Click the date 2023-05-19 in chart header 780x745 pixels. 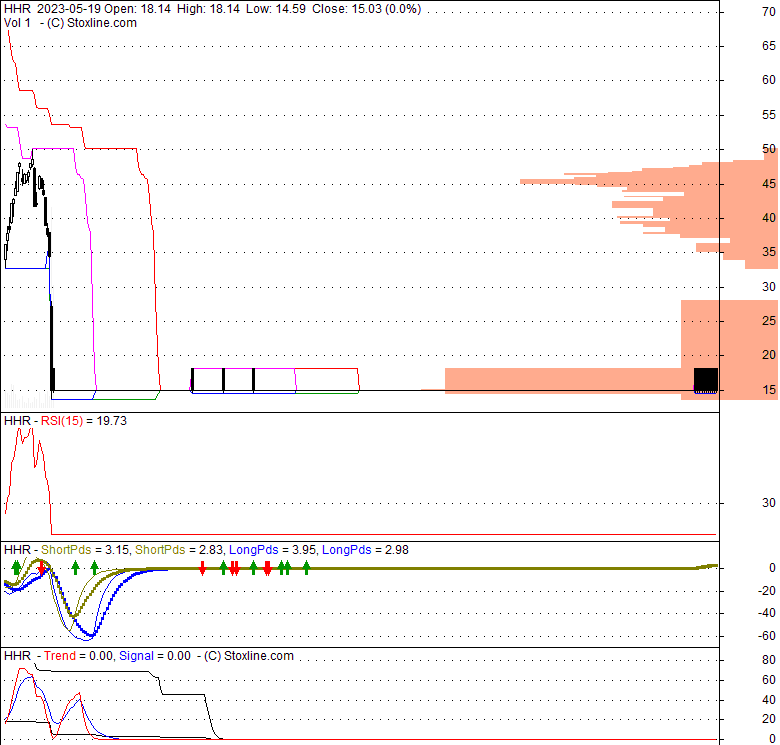pyautogui.click(x=69, y=9)
